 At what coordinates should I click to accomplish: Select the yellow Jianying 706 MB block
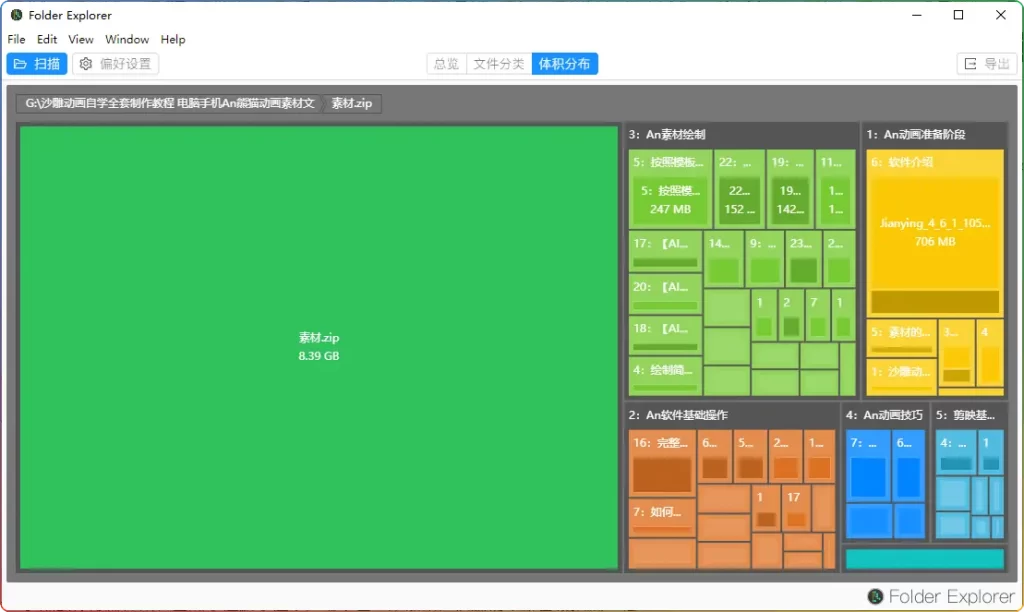(933, 233)
